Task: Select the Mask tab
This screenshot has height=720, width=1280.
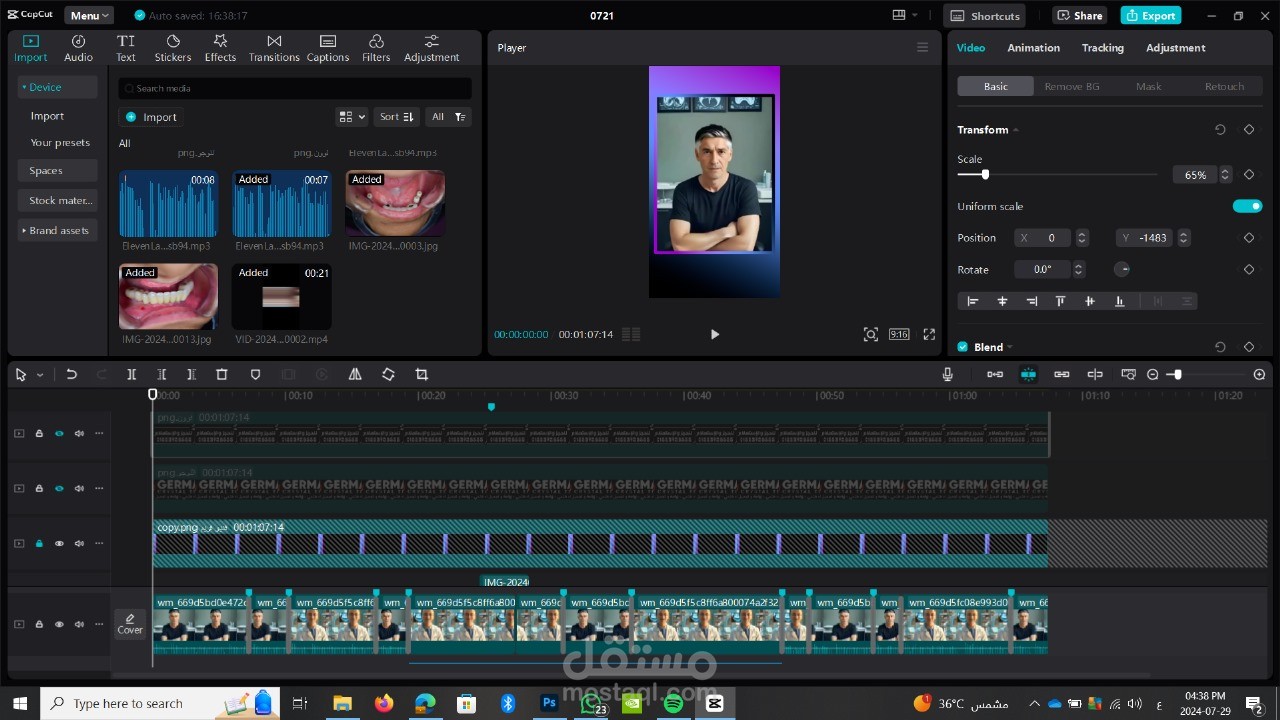Action: pyautogui.click(x=1148, y=87)
